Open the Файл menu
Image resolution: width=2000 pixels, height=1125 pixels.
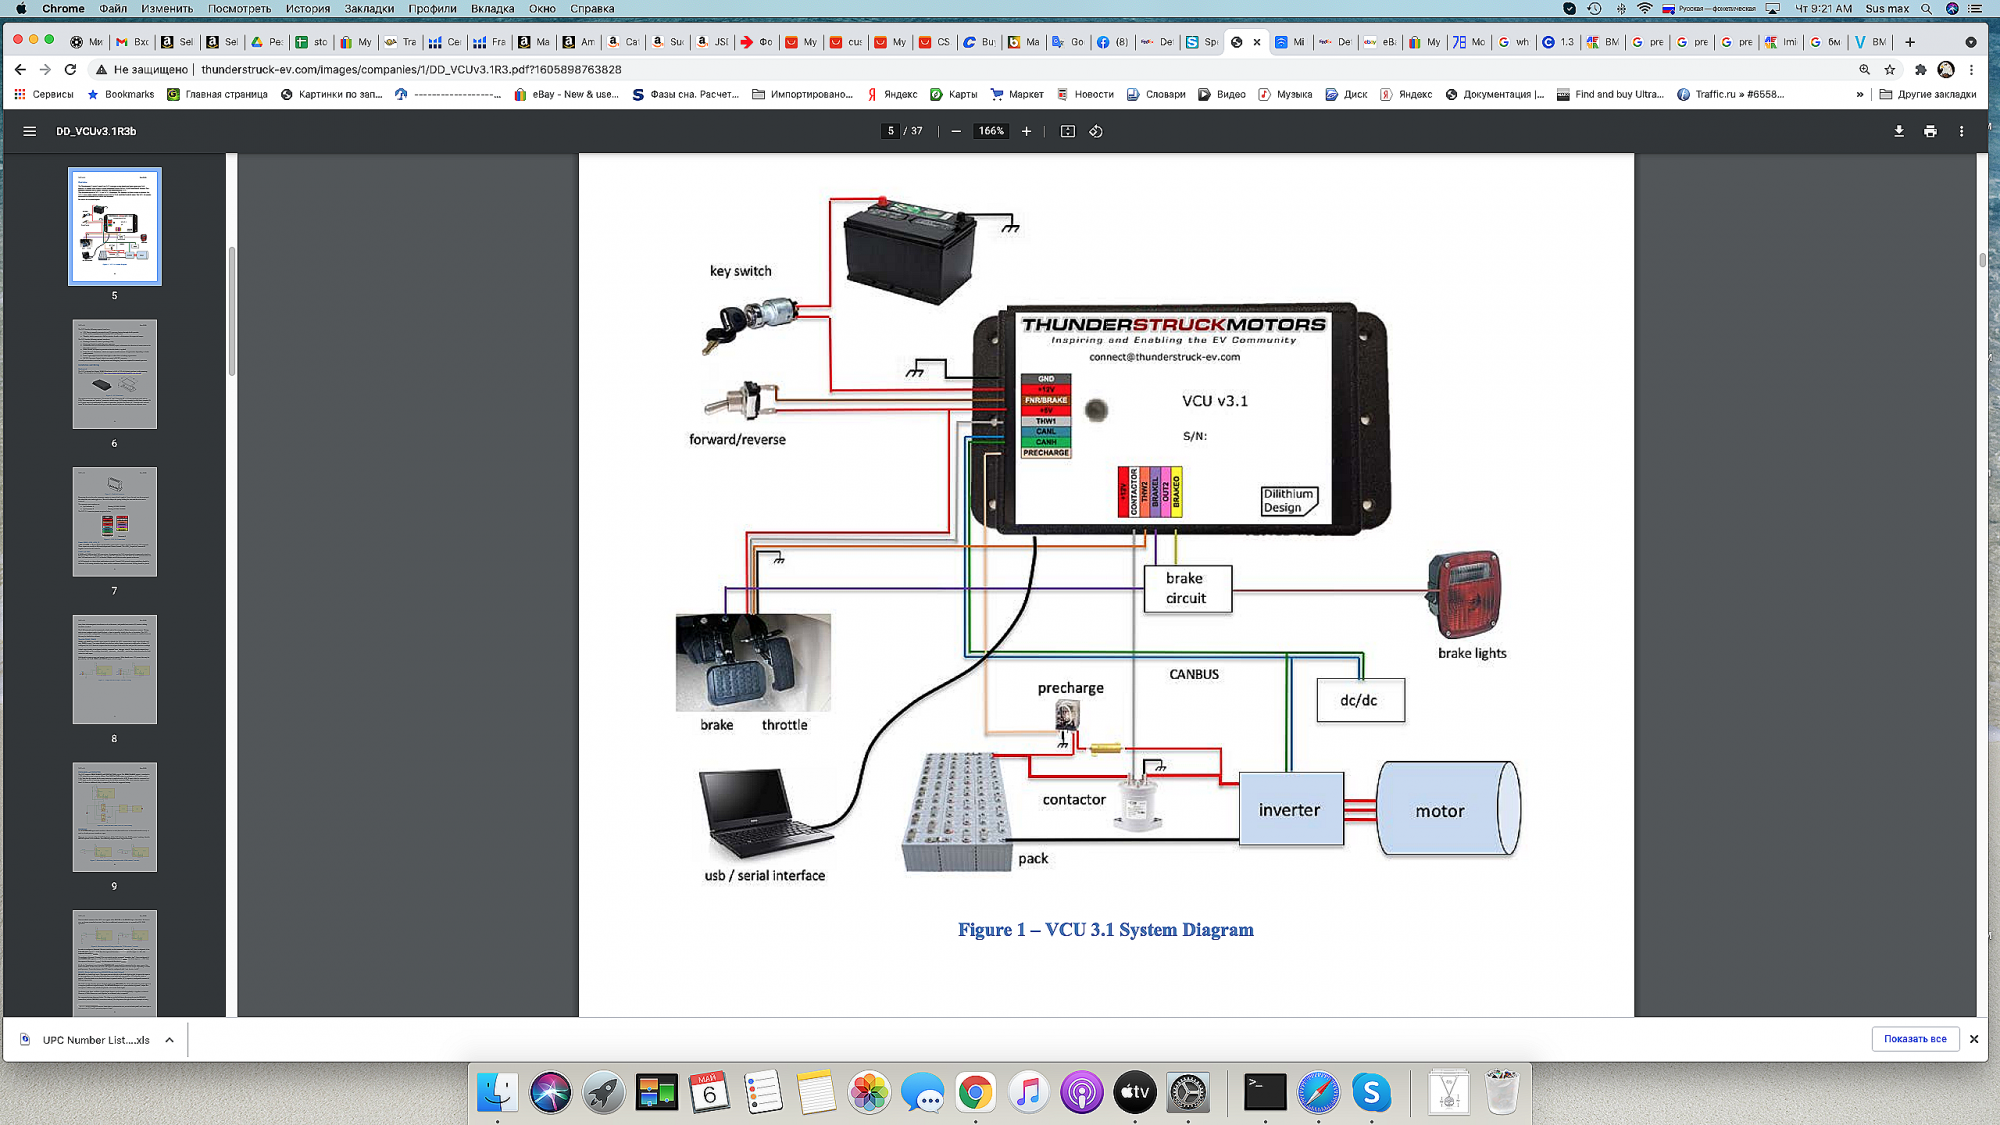point(113,9)
